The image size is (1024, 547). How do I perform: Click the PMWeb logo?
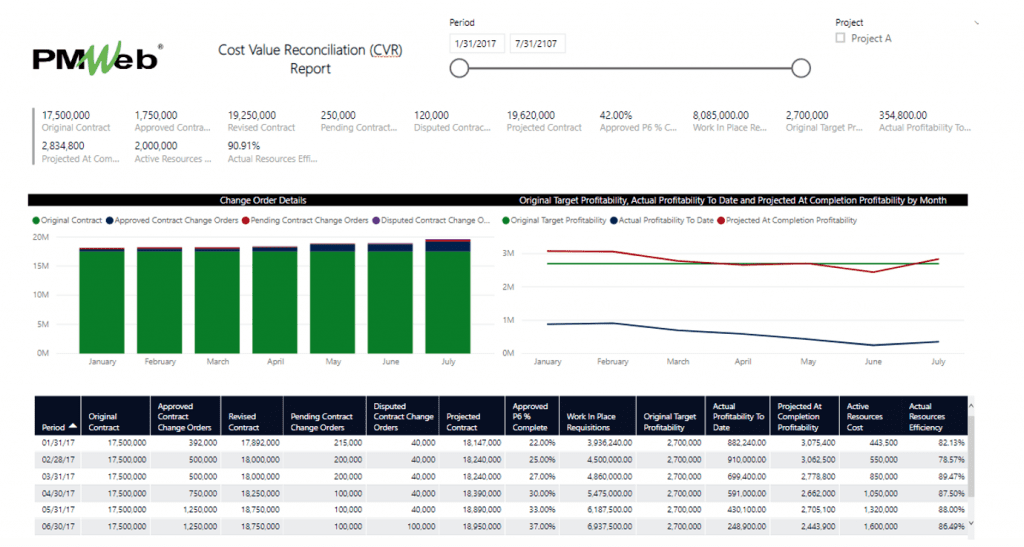(98, 58)
